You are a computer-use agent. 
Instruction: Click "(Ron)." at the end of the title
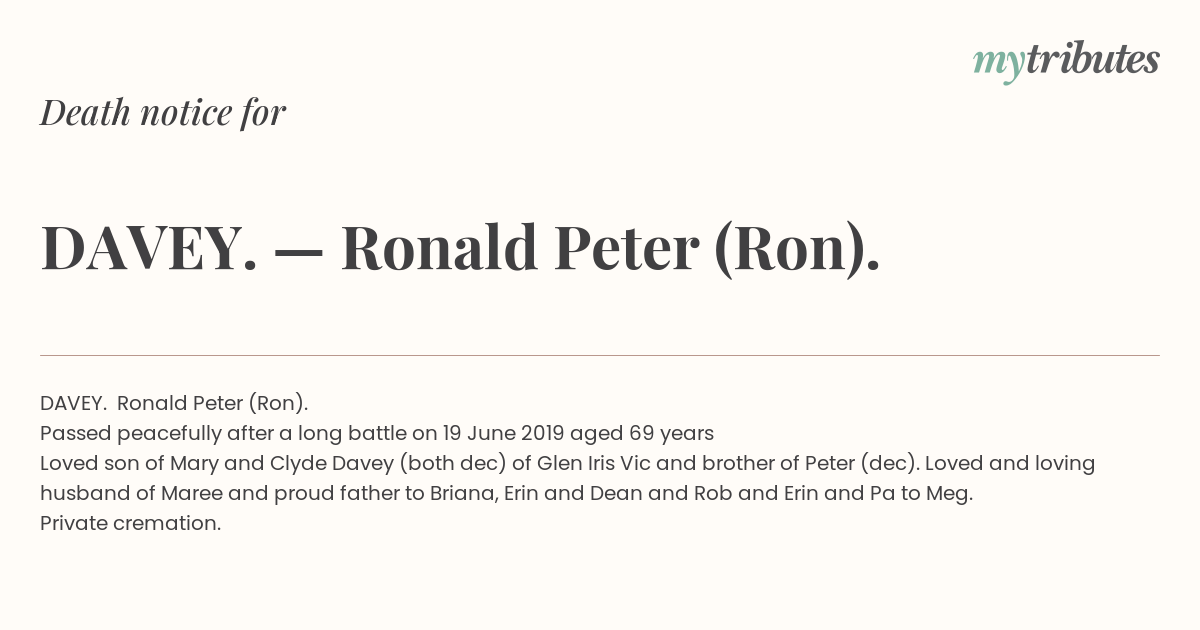point(797,248)
